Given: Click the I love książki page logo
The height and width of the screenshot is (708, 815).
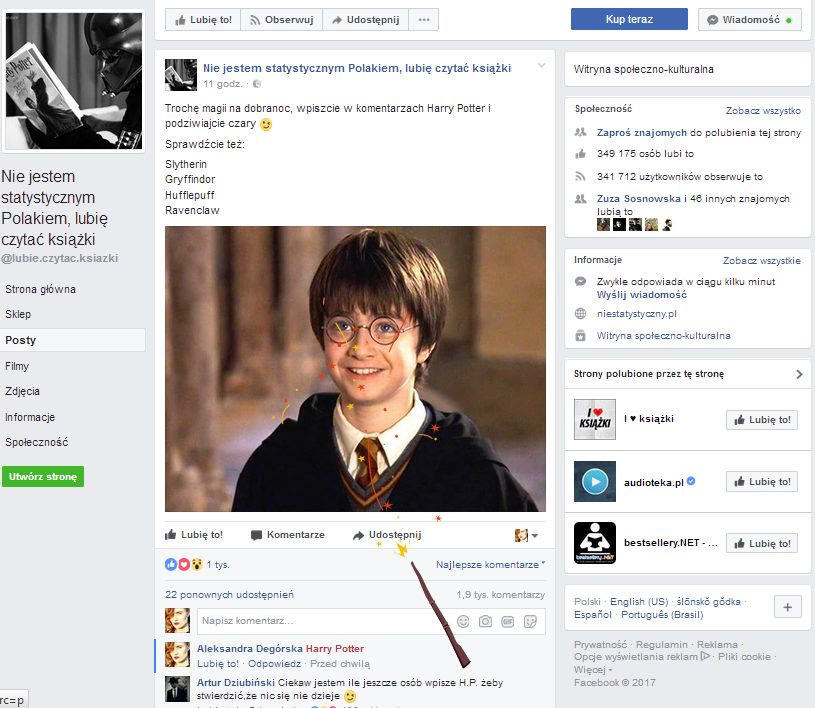Looking at the screenshot, I should pyautogui.click(x=595, y=419).
